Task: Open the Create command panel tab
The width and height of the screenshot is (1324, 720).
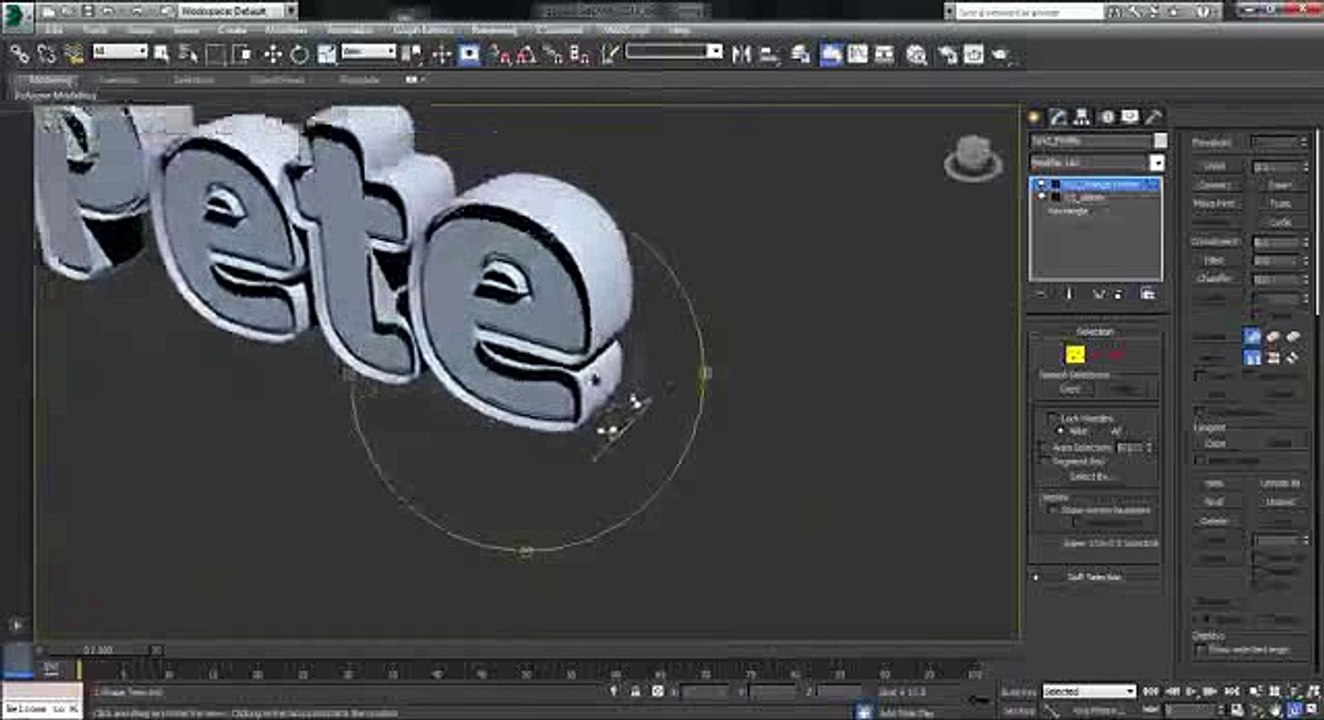Action: pos(1035,117)
